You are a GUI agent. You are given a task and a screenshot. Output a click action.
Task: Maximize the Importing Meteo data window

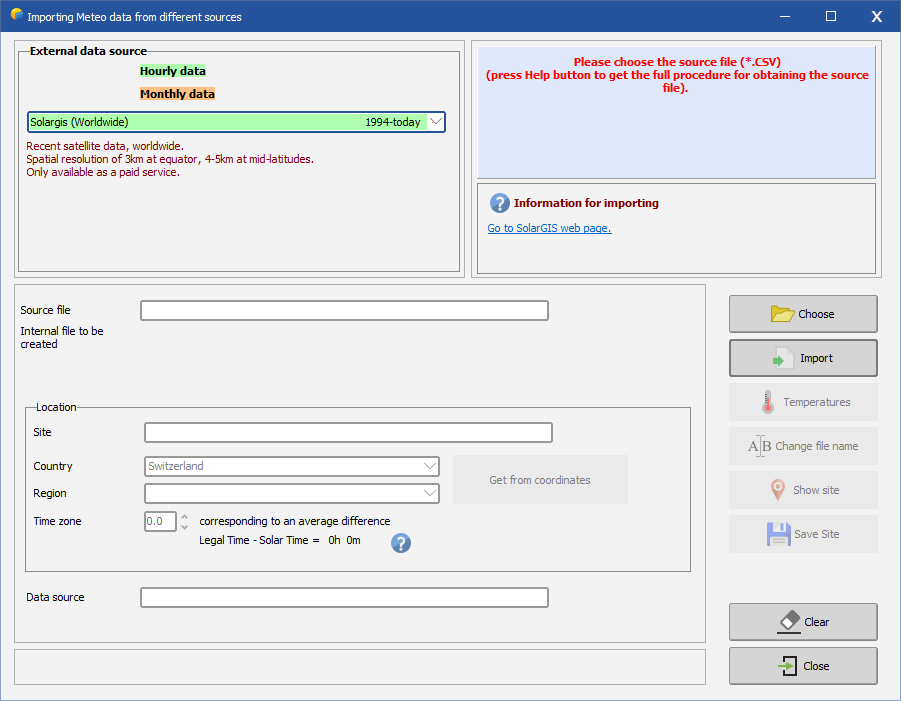pyautogui.click(x=831, y=17)
